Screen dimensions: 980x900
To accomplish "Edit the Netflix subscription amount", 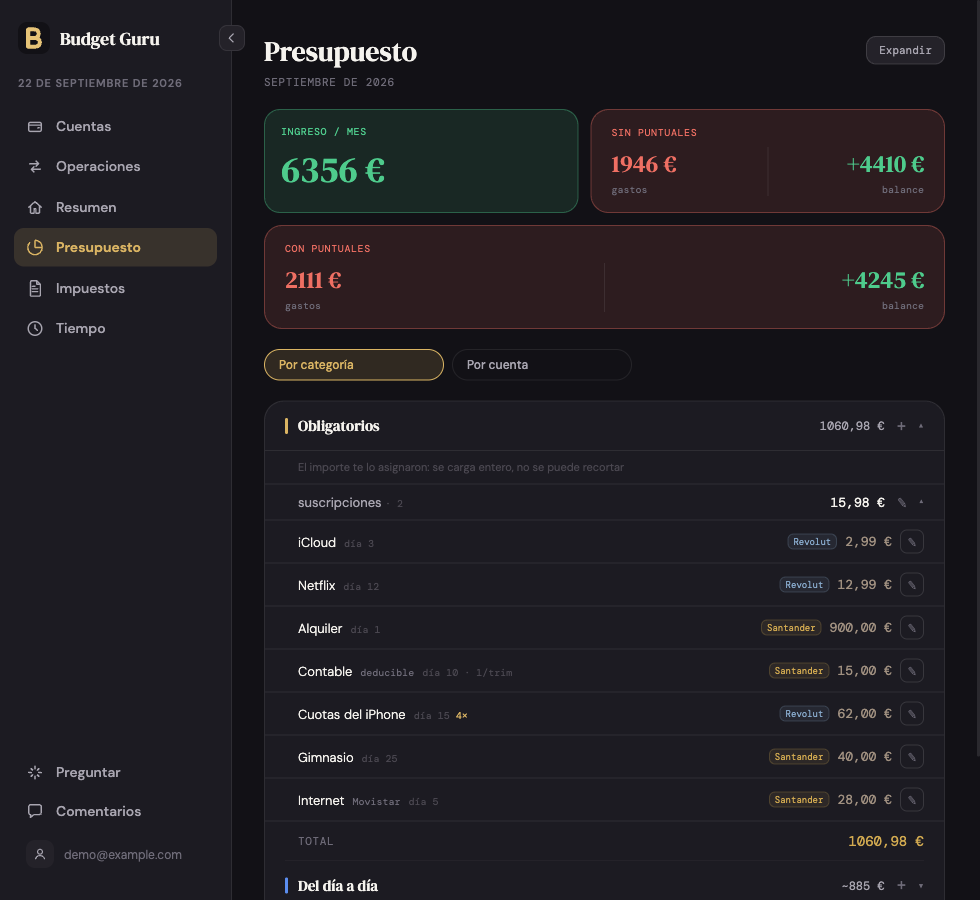I will 912,585.
